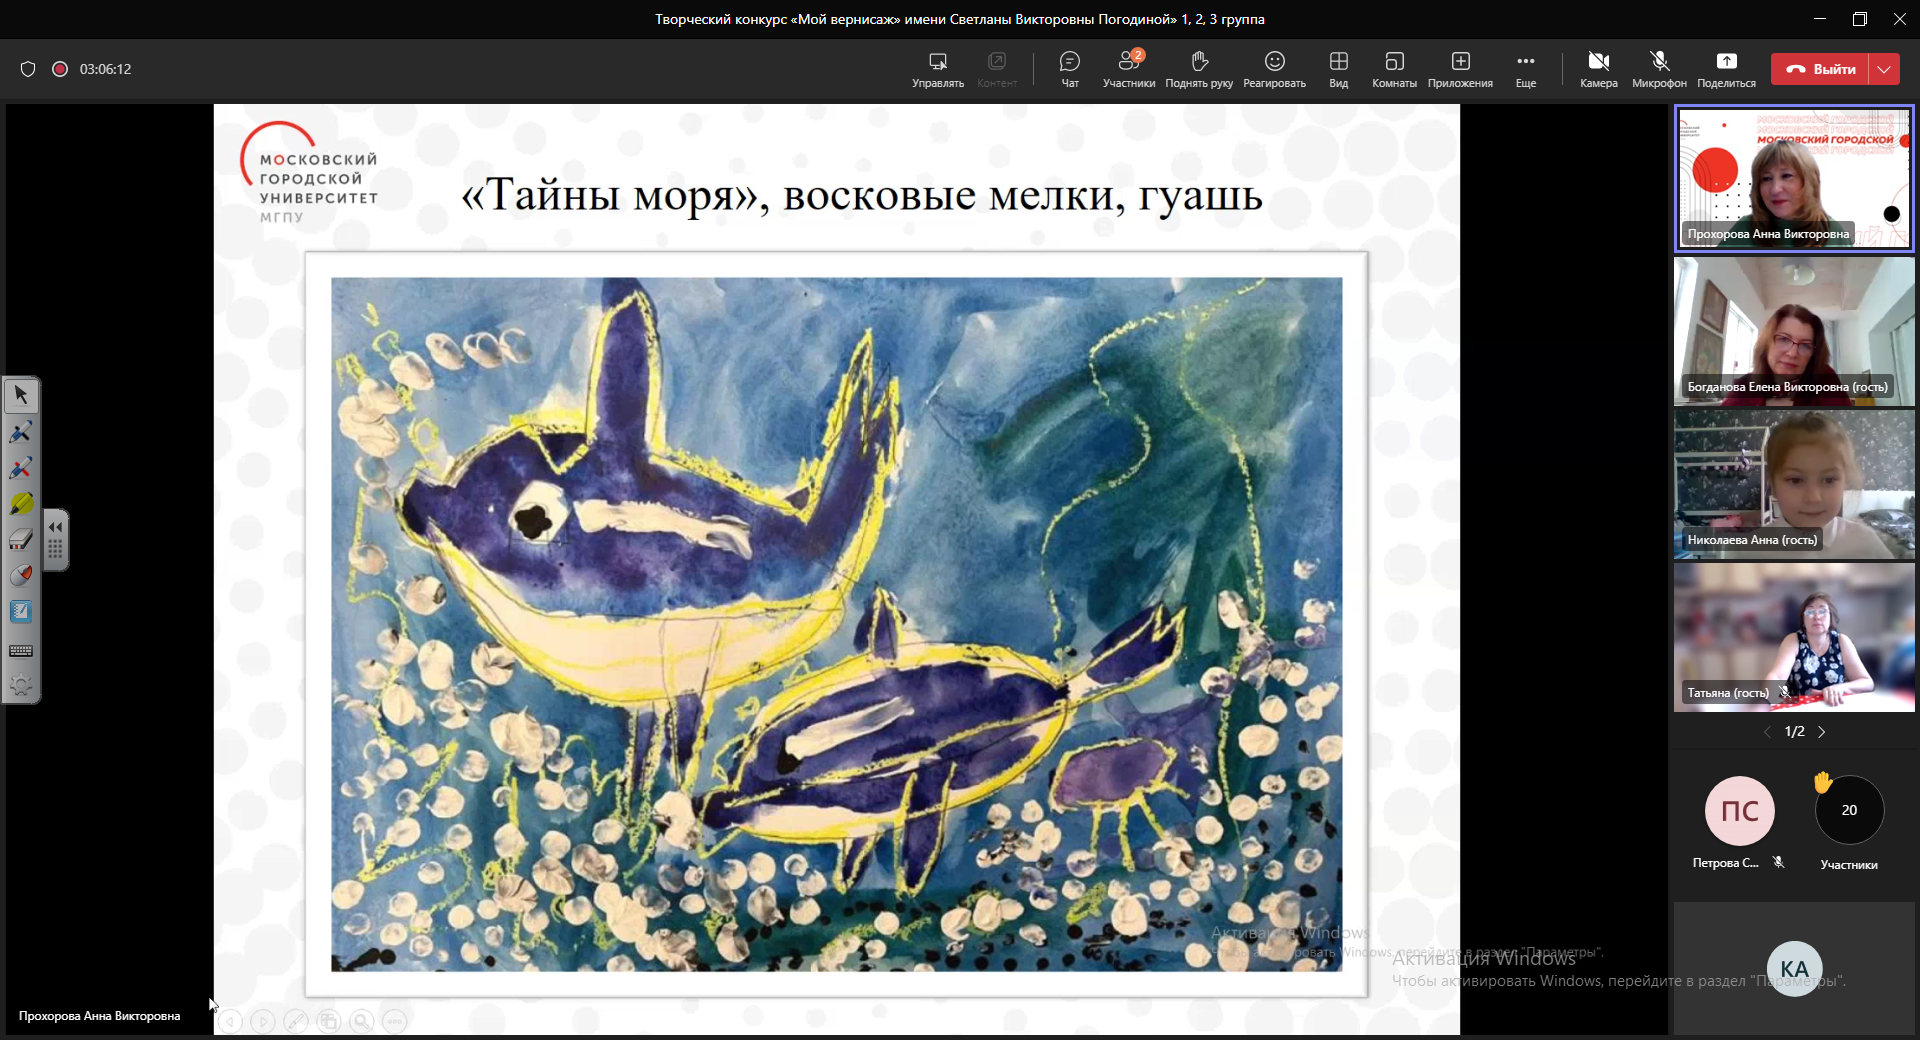Open the Apps (Приложения) menu
The width and height of the screenshot is (1920, 1040).
[x=1460, y=69]
